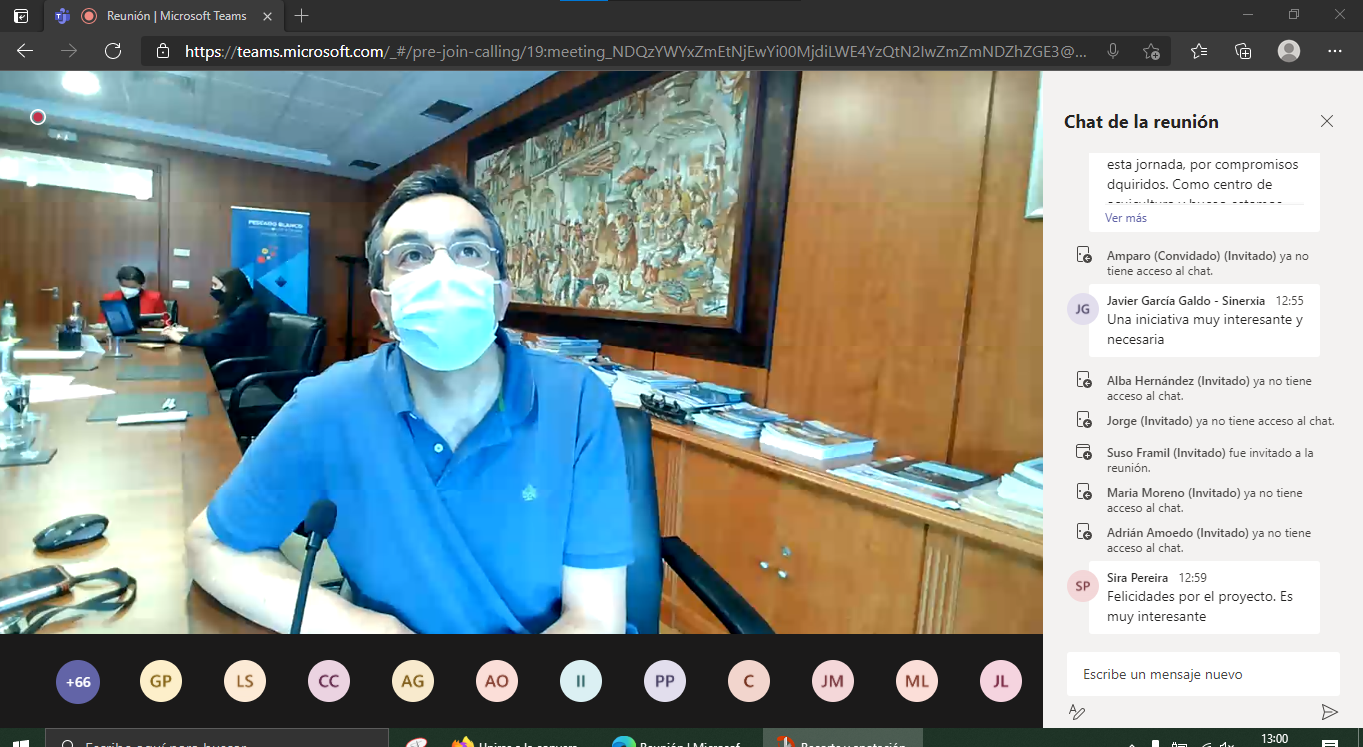This screenshot has height=747, width=1363.
Task: Select the AG participant avatar
Action: [413, 682]
